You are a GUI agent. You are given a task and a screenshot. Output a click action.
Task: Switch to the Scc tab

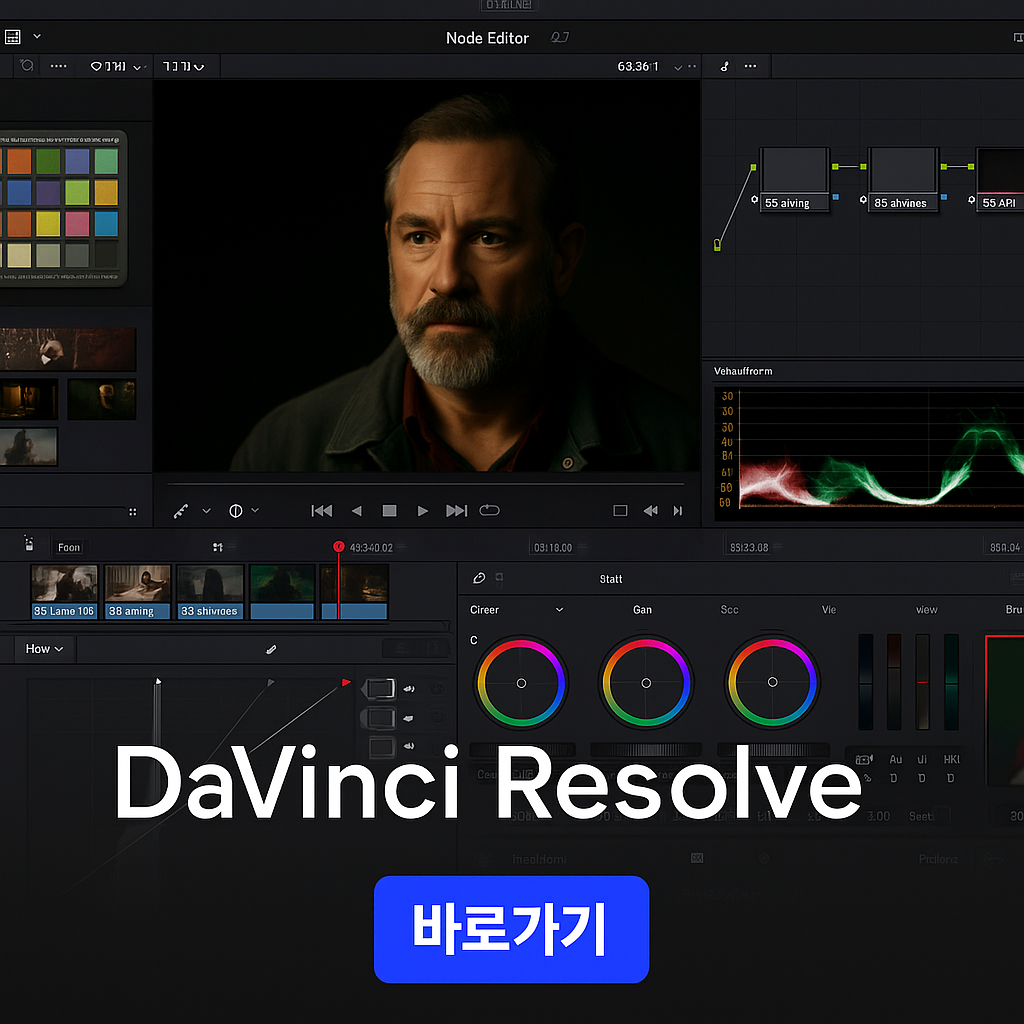click(729, 609)
